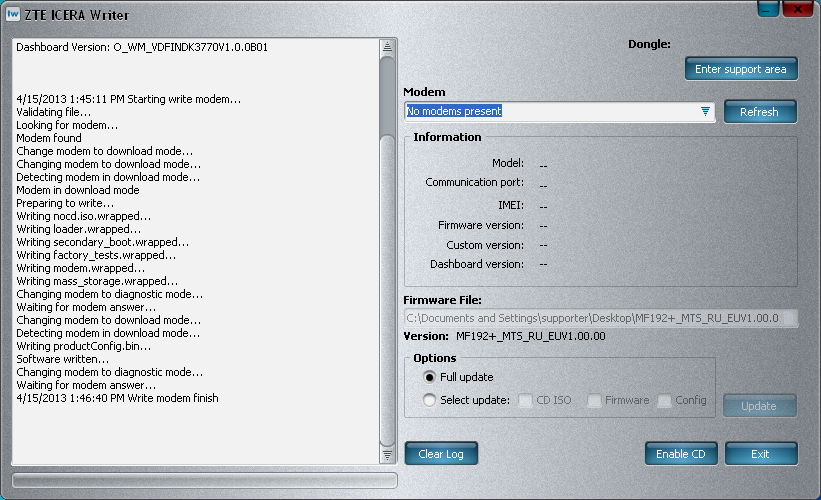Viewport: 821px width, 500px height.
Task: Refresh the modem list
Action: 760,112
